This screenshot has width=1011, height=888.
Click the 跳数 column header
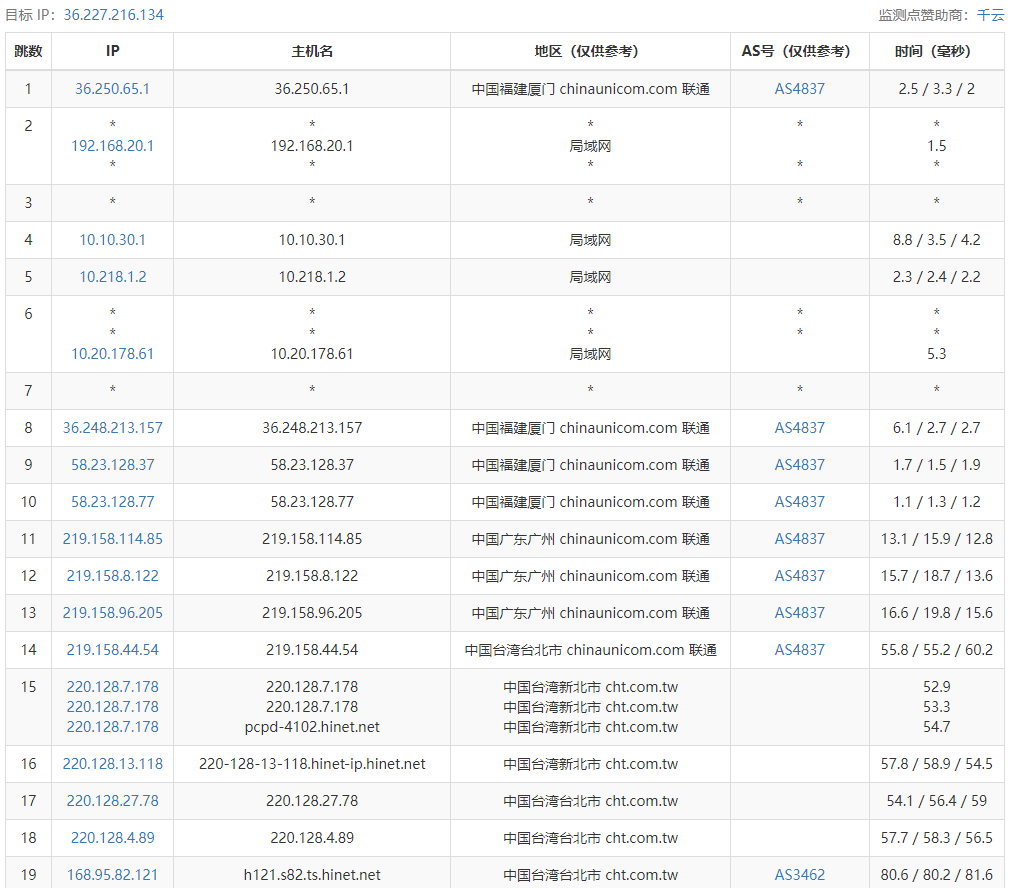(x=28, y=51)
